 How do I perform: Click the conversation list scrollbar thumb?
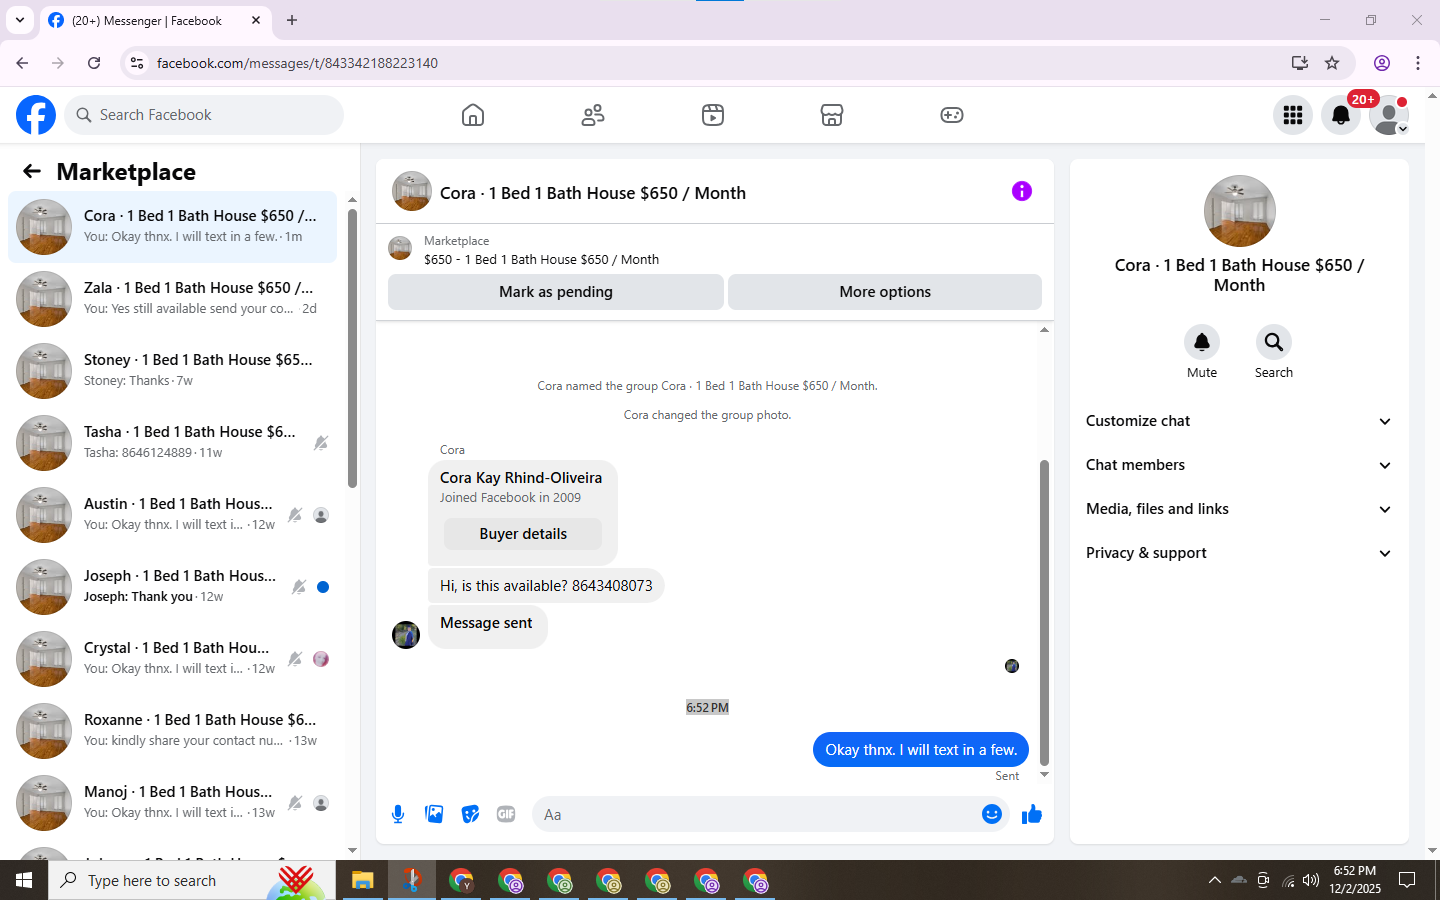[x=352, y=348]
